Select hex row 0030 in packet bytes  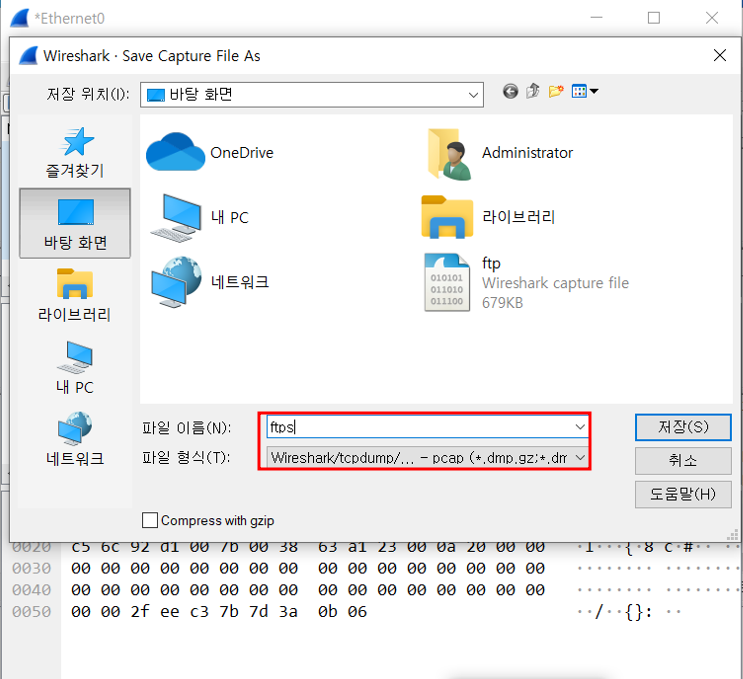tap(308, 568)
